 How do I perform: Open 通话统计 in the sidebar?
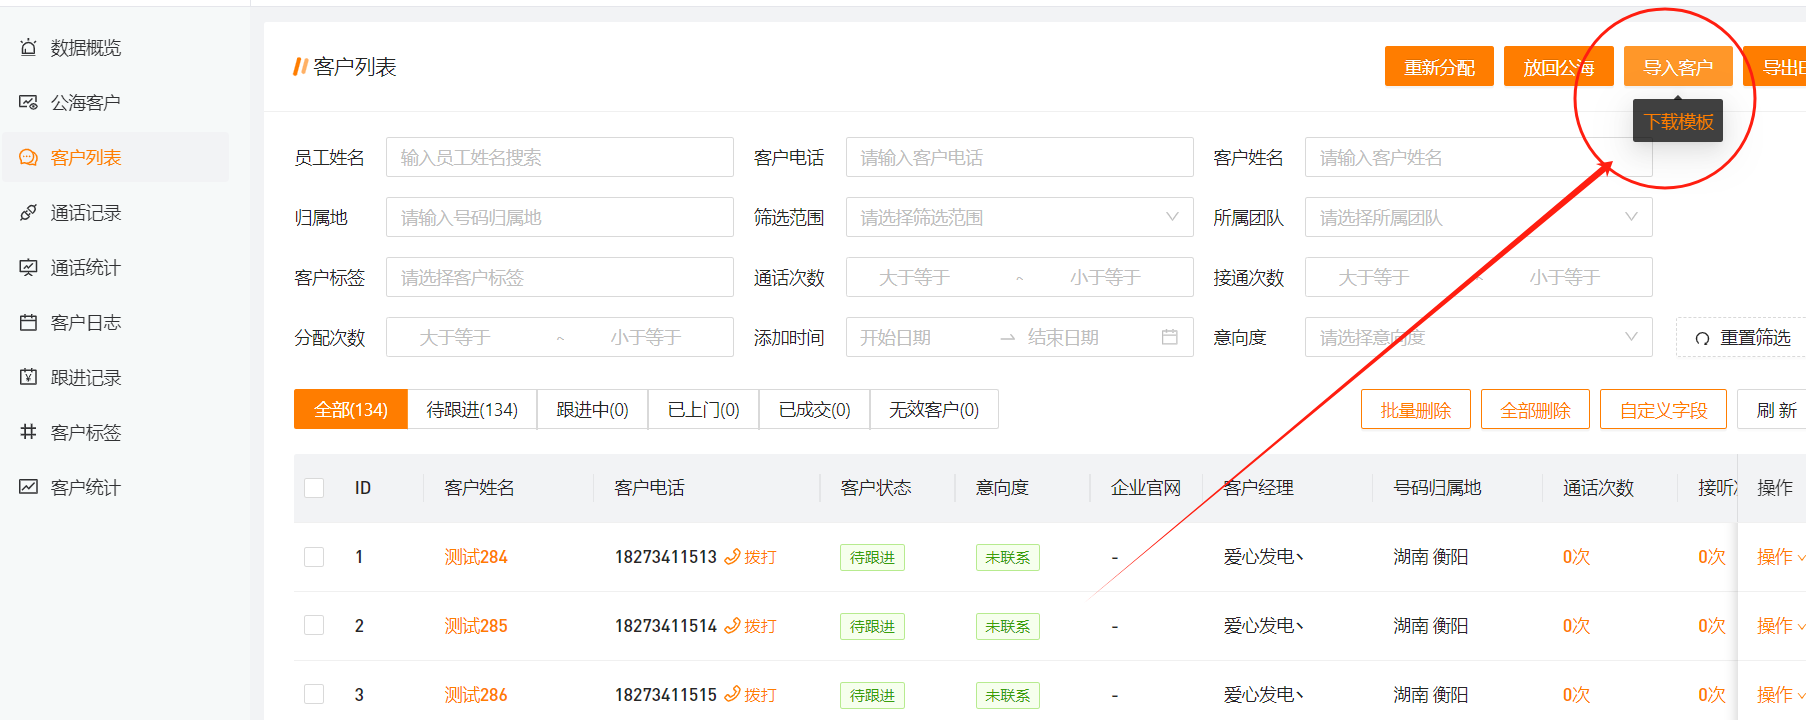click(86, 267)
